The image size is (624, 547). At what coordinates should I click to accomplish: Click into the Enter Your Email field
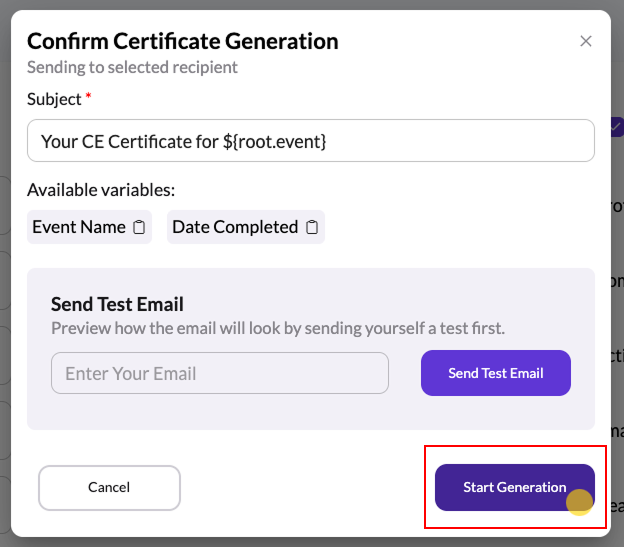pos(220,373)
